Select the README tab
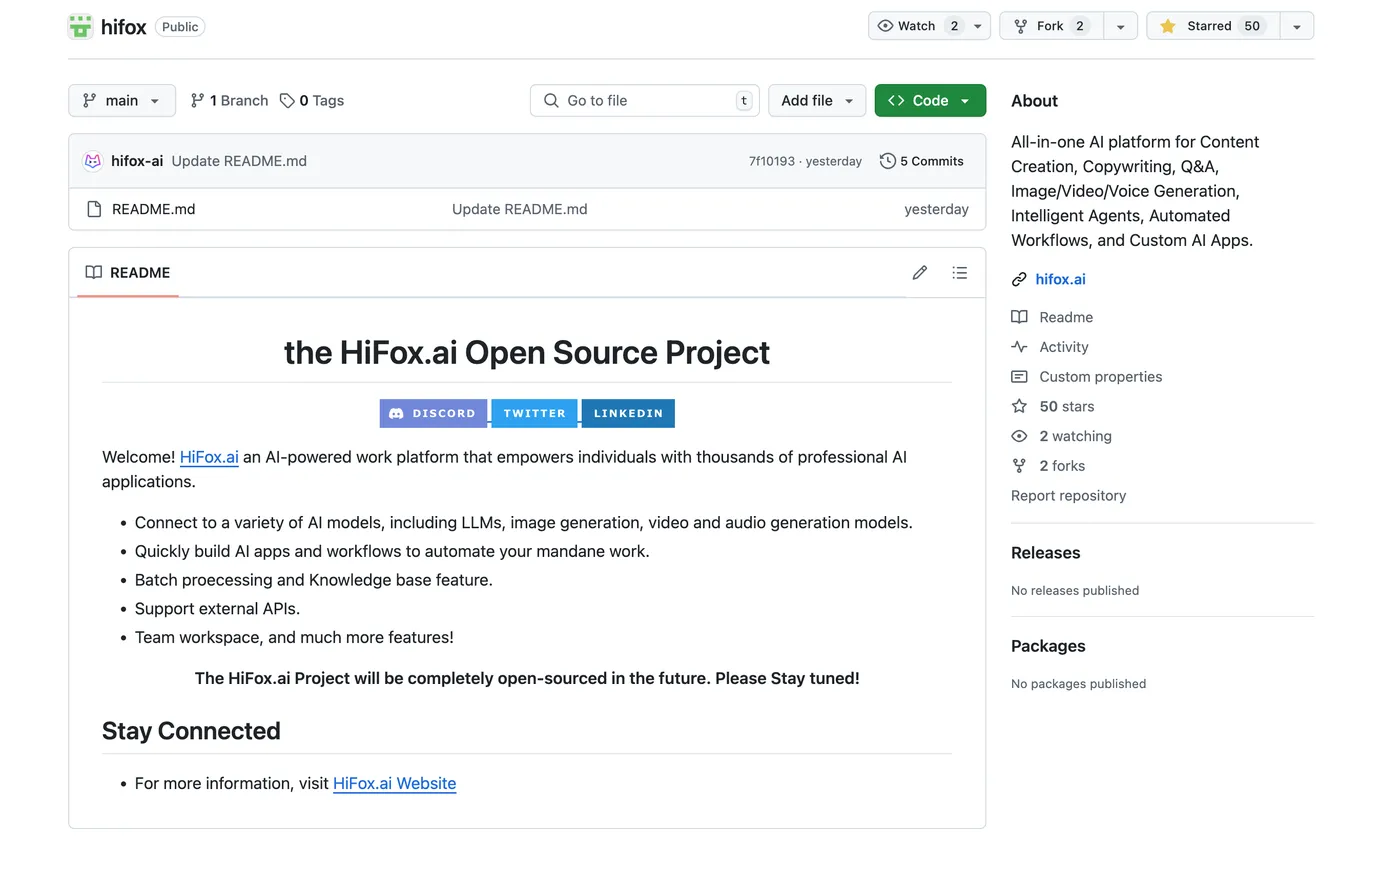Screen dimensions: 1400x870 128,273
